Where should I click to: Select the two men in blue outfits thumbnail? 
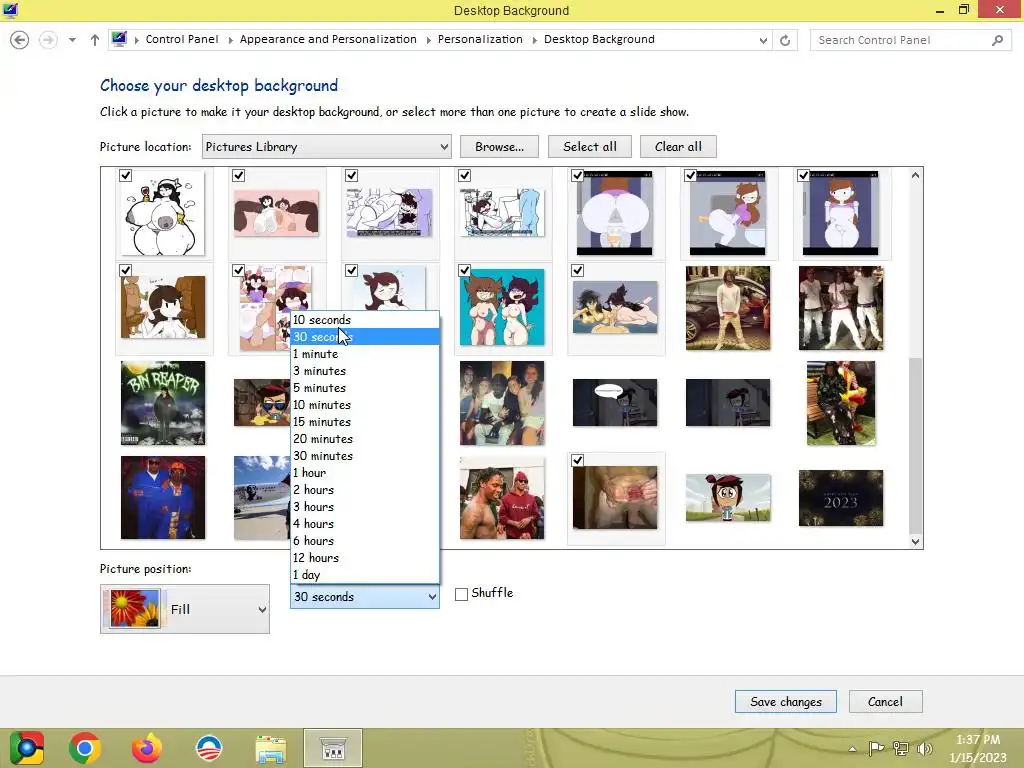[x=163, y=498]
